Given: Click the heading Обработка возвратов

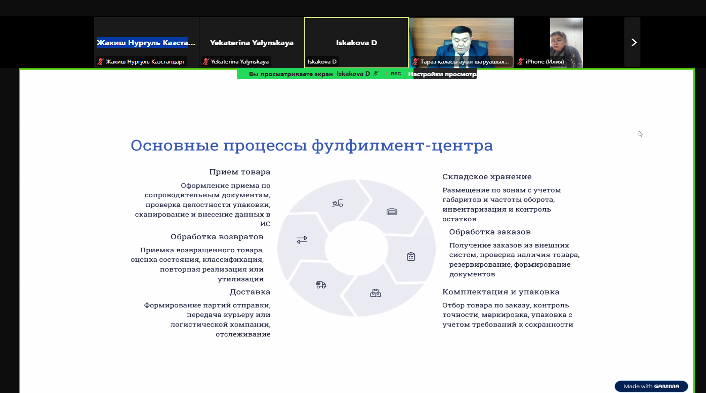Looking at the screenshot, I should click(x=217, y=237).
